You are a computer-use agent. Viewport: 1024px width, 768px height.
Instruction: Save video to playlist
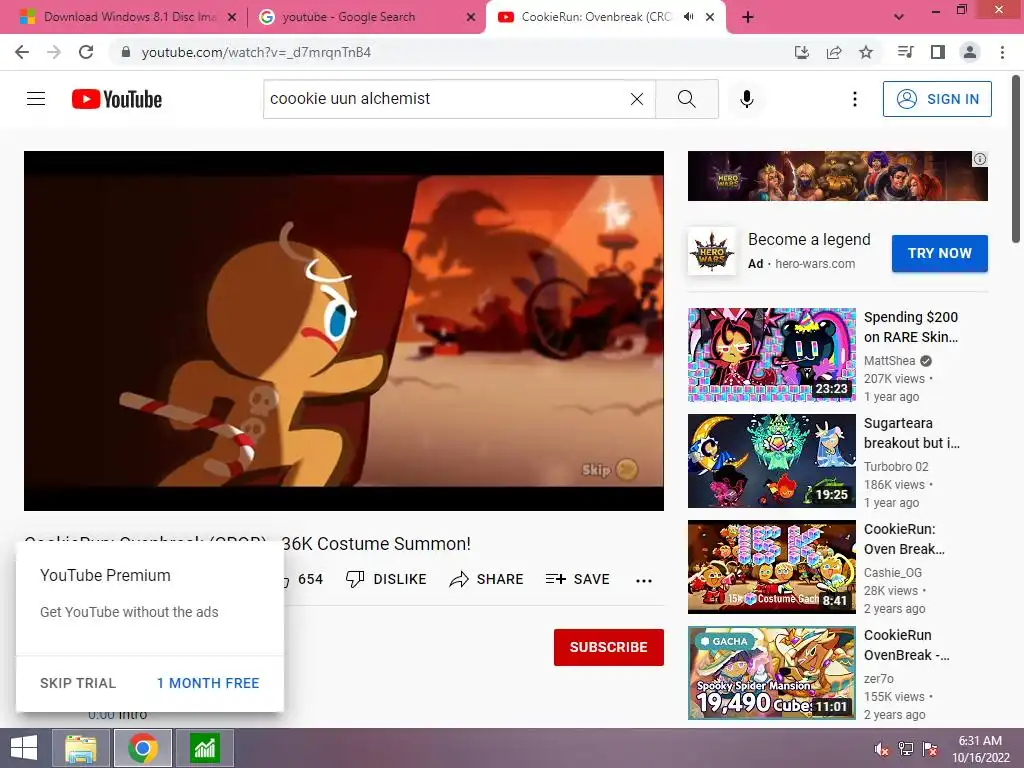coord(578,579)
